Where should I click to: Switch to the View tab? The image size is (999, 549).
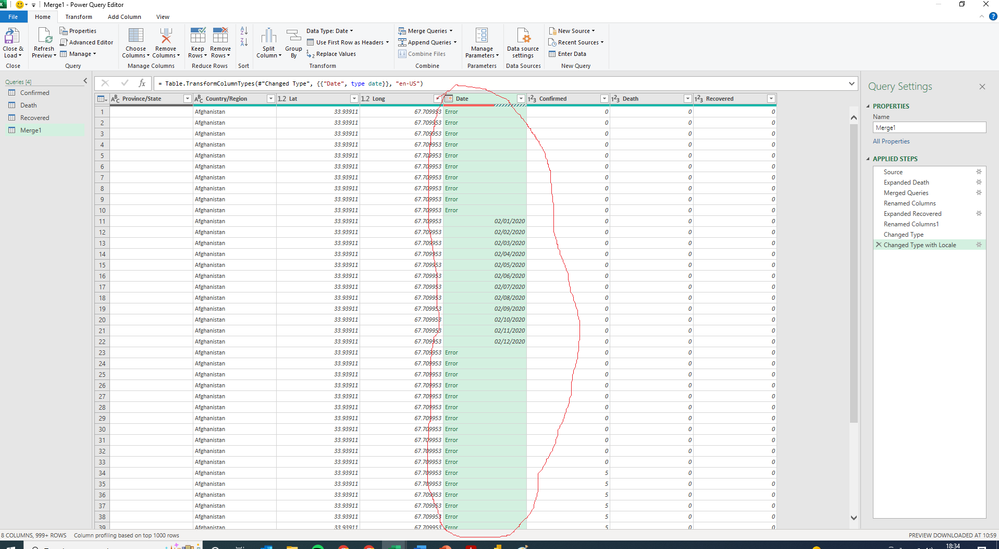pyautogui.click(x=163, y=17)
